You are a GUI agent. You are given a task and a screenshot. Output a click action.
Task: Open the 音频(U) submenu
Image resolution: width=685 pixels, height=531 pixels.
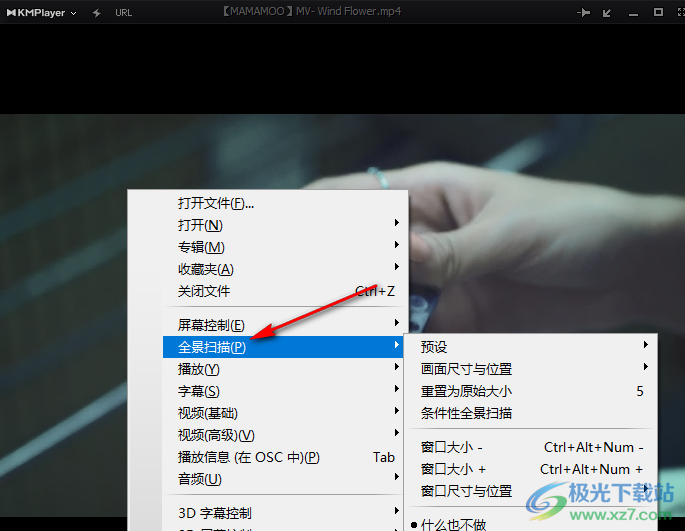pyautogui.click(x=283, y=479)
